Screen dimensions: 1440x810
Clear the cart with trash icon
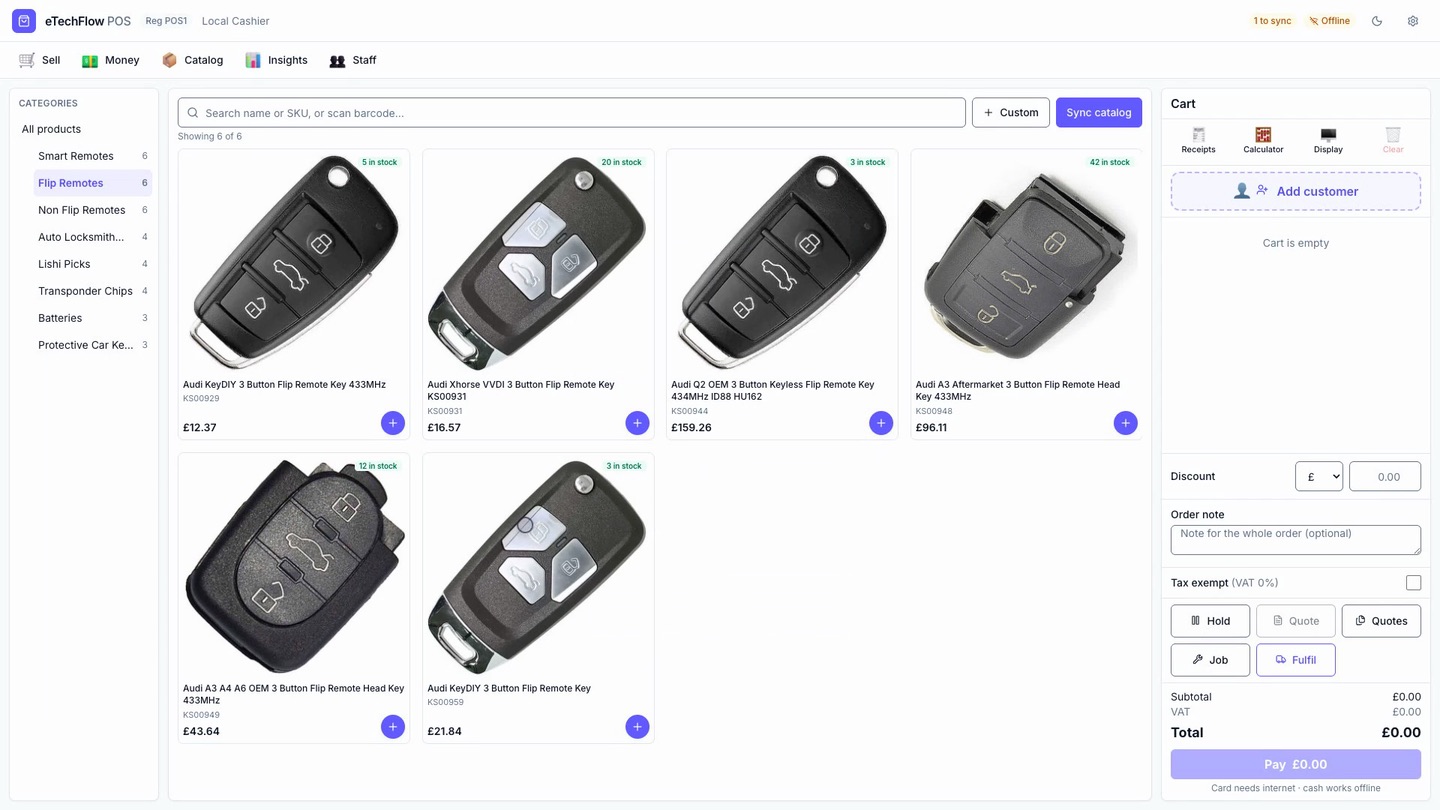click(1393, 140)
